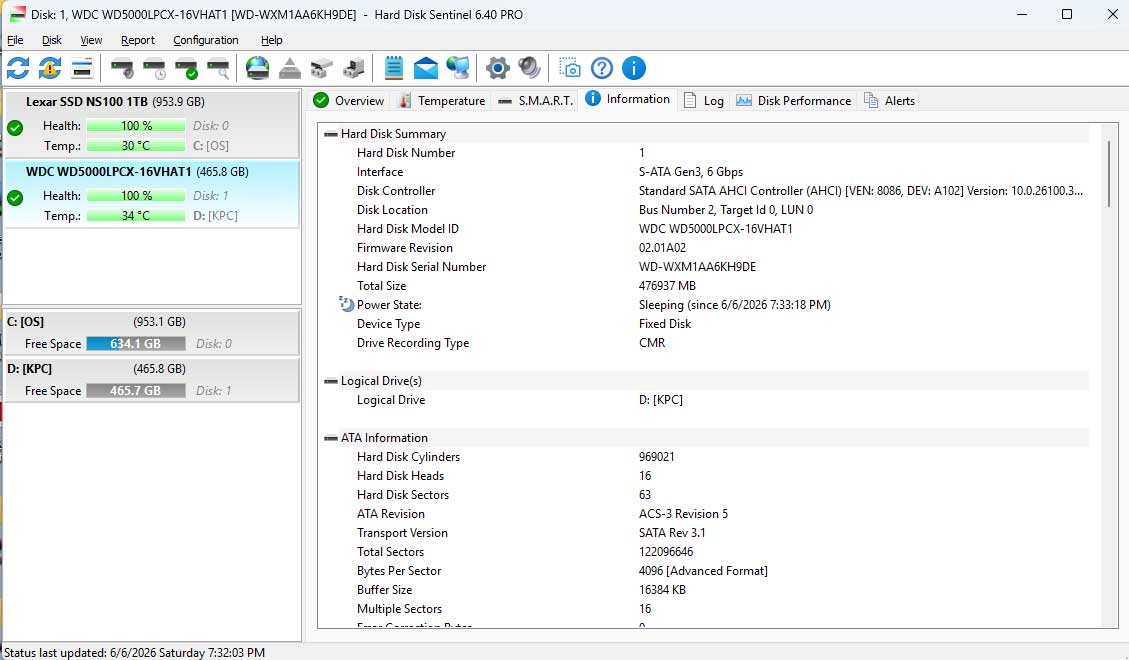Click the Power State sleeping icon
The height and width of the screenshot is (660, 1129).
pyautogui.click(x=346, y=304)
